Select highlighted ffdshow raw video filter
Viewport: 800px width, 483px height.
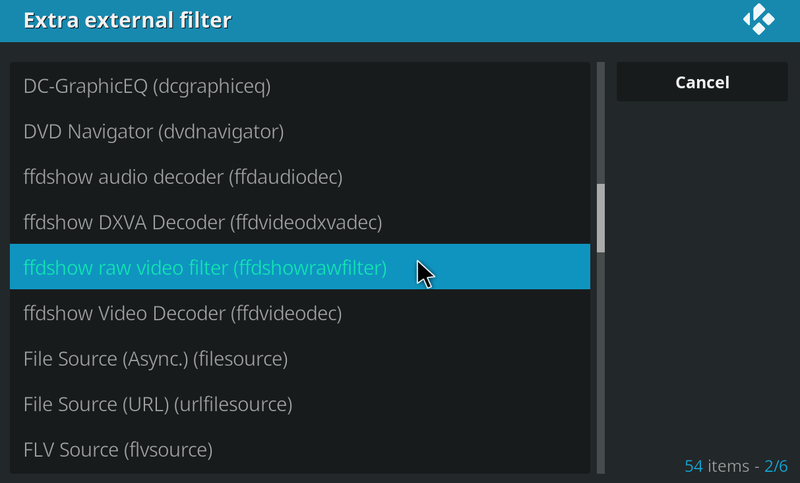point(205,267)
